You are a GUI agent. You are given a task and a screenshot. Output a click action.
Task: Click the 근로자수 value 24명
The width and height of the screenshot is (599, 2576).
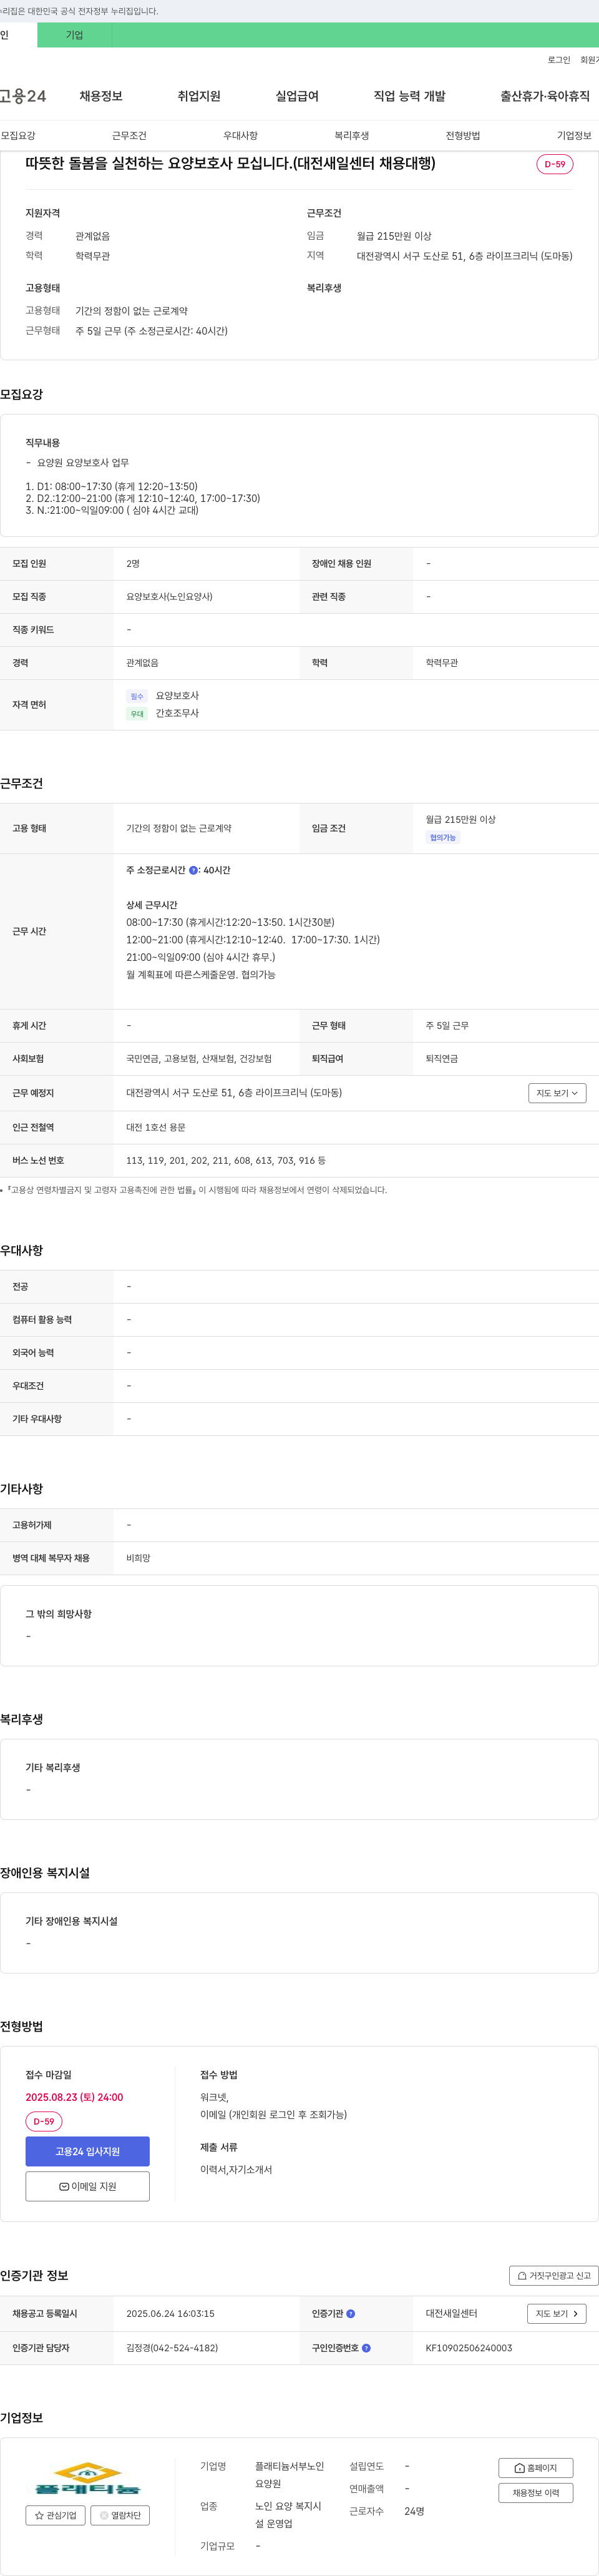click(x=414, y=2511)
